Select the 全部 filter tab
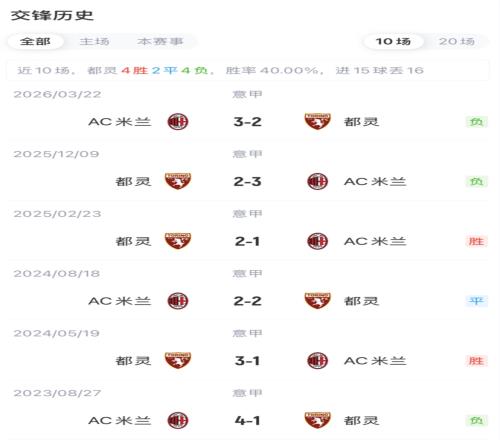The height and width of the screenshot is (440, 500). click(x=35, y=42)
